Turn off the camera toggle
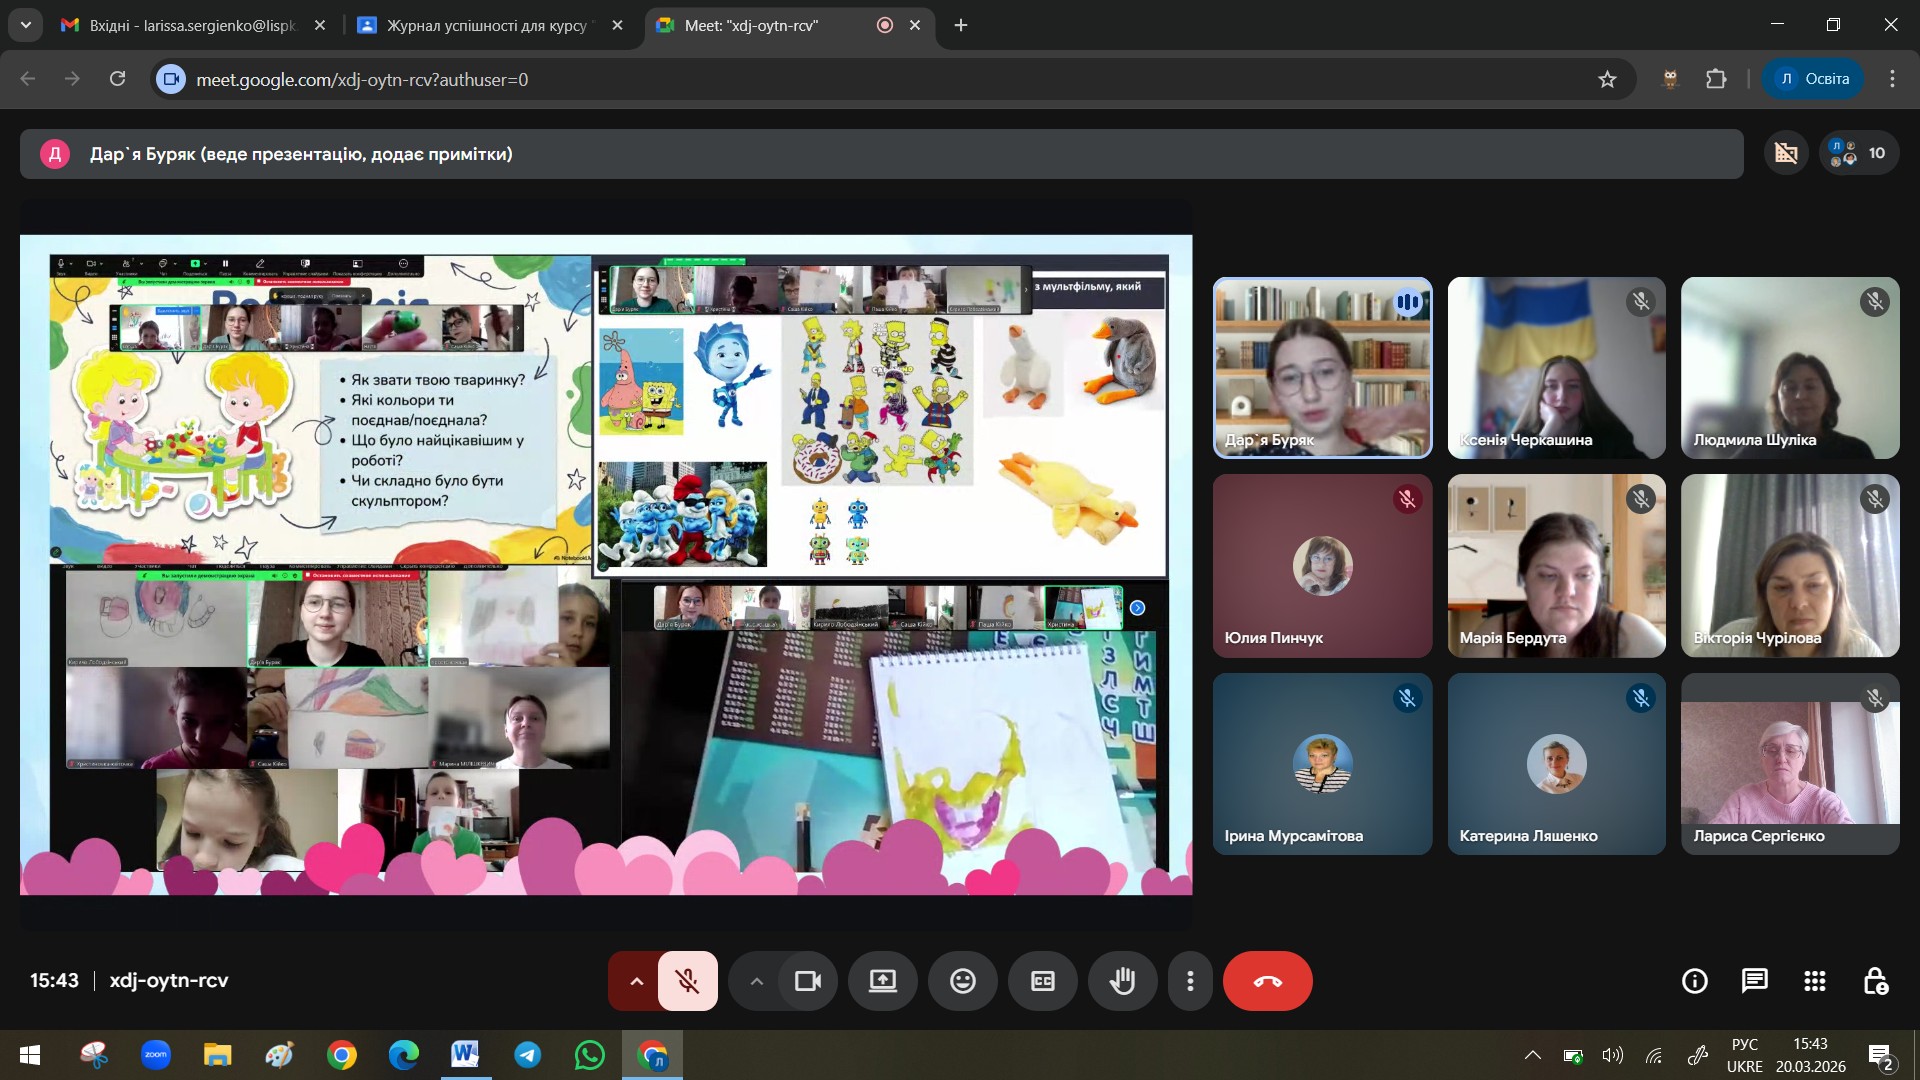The height and width of the screenshot is (1080, 1920). pyautogui.click(x=807, y=981)
